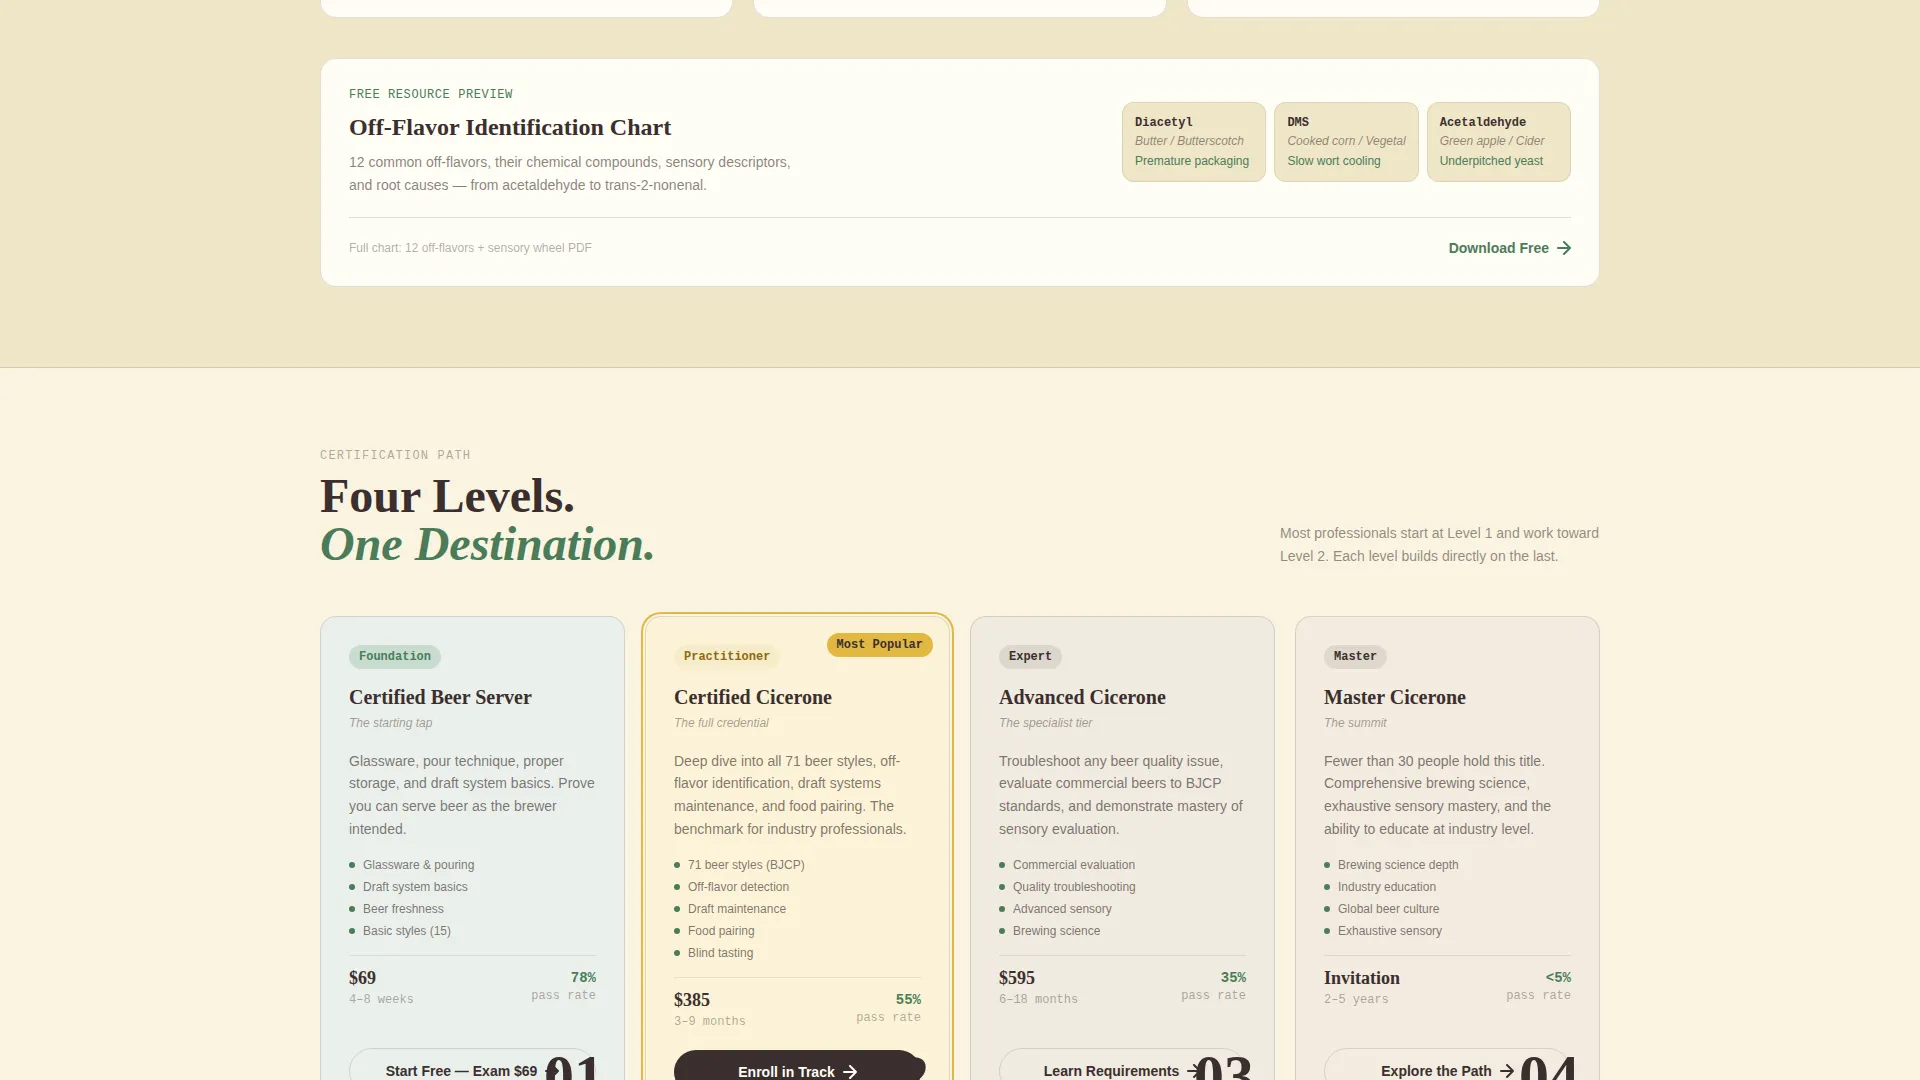Viewport: 1920px width, 1080px height.
Task: Click the $385 price text
Action: [692, 1000]
